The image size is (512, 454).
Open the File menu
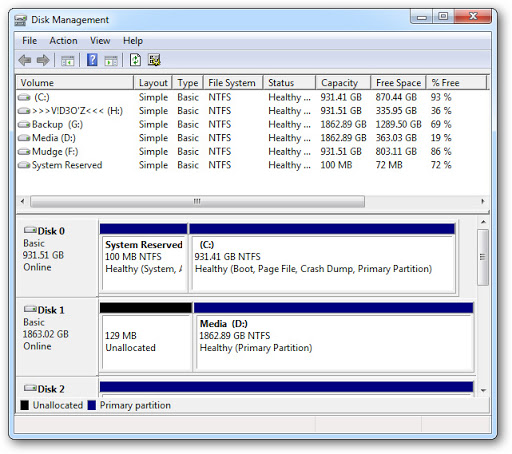29,41
